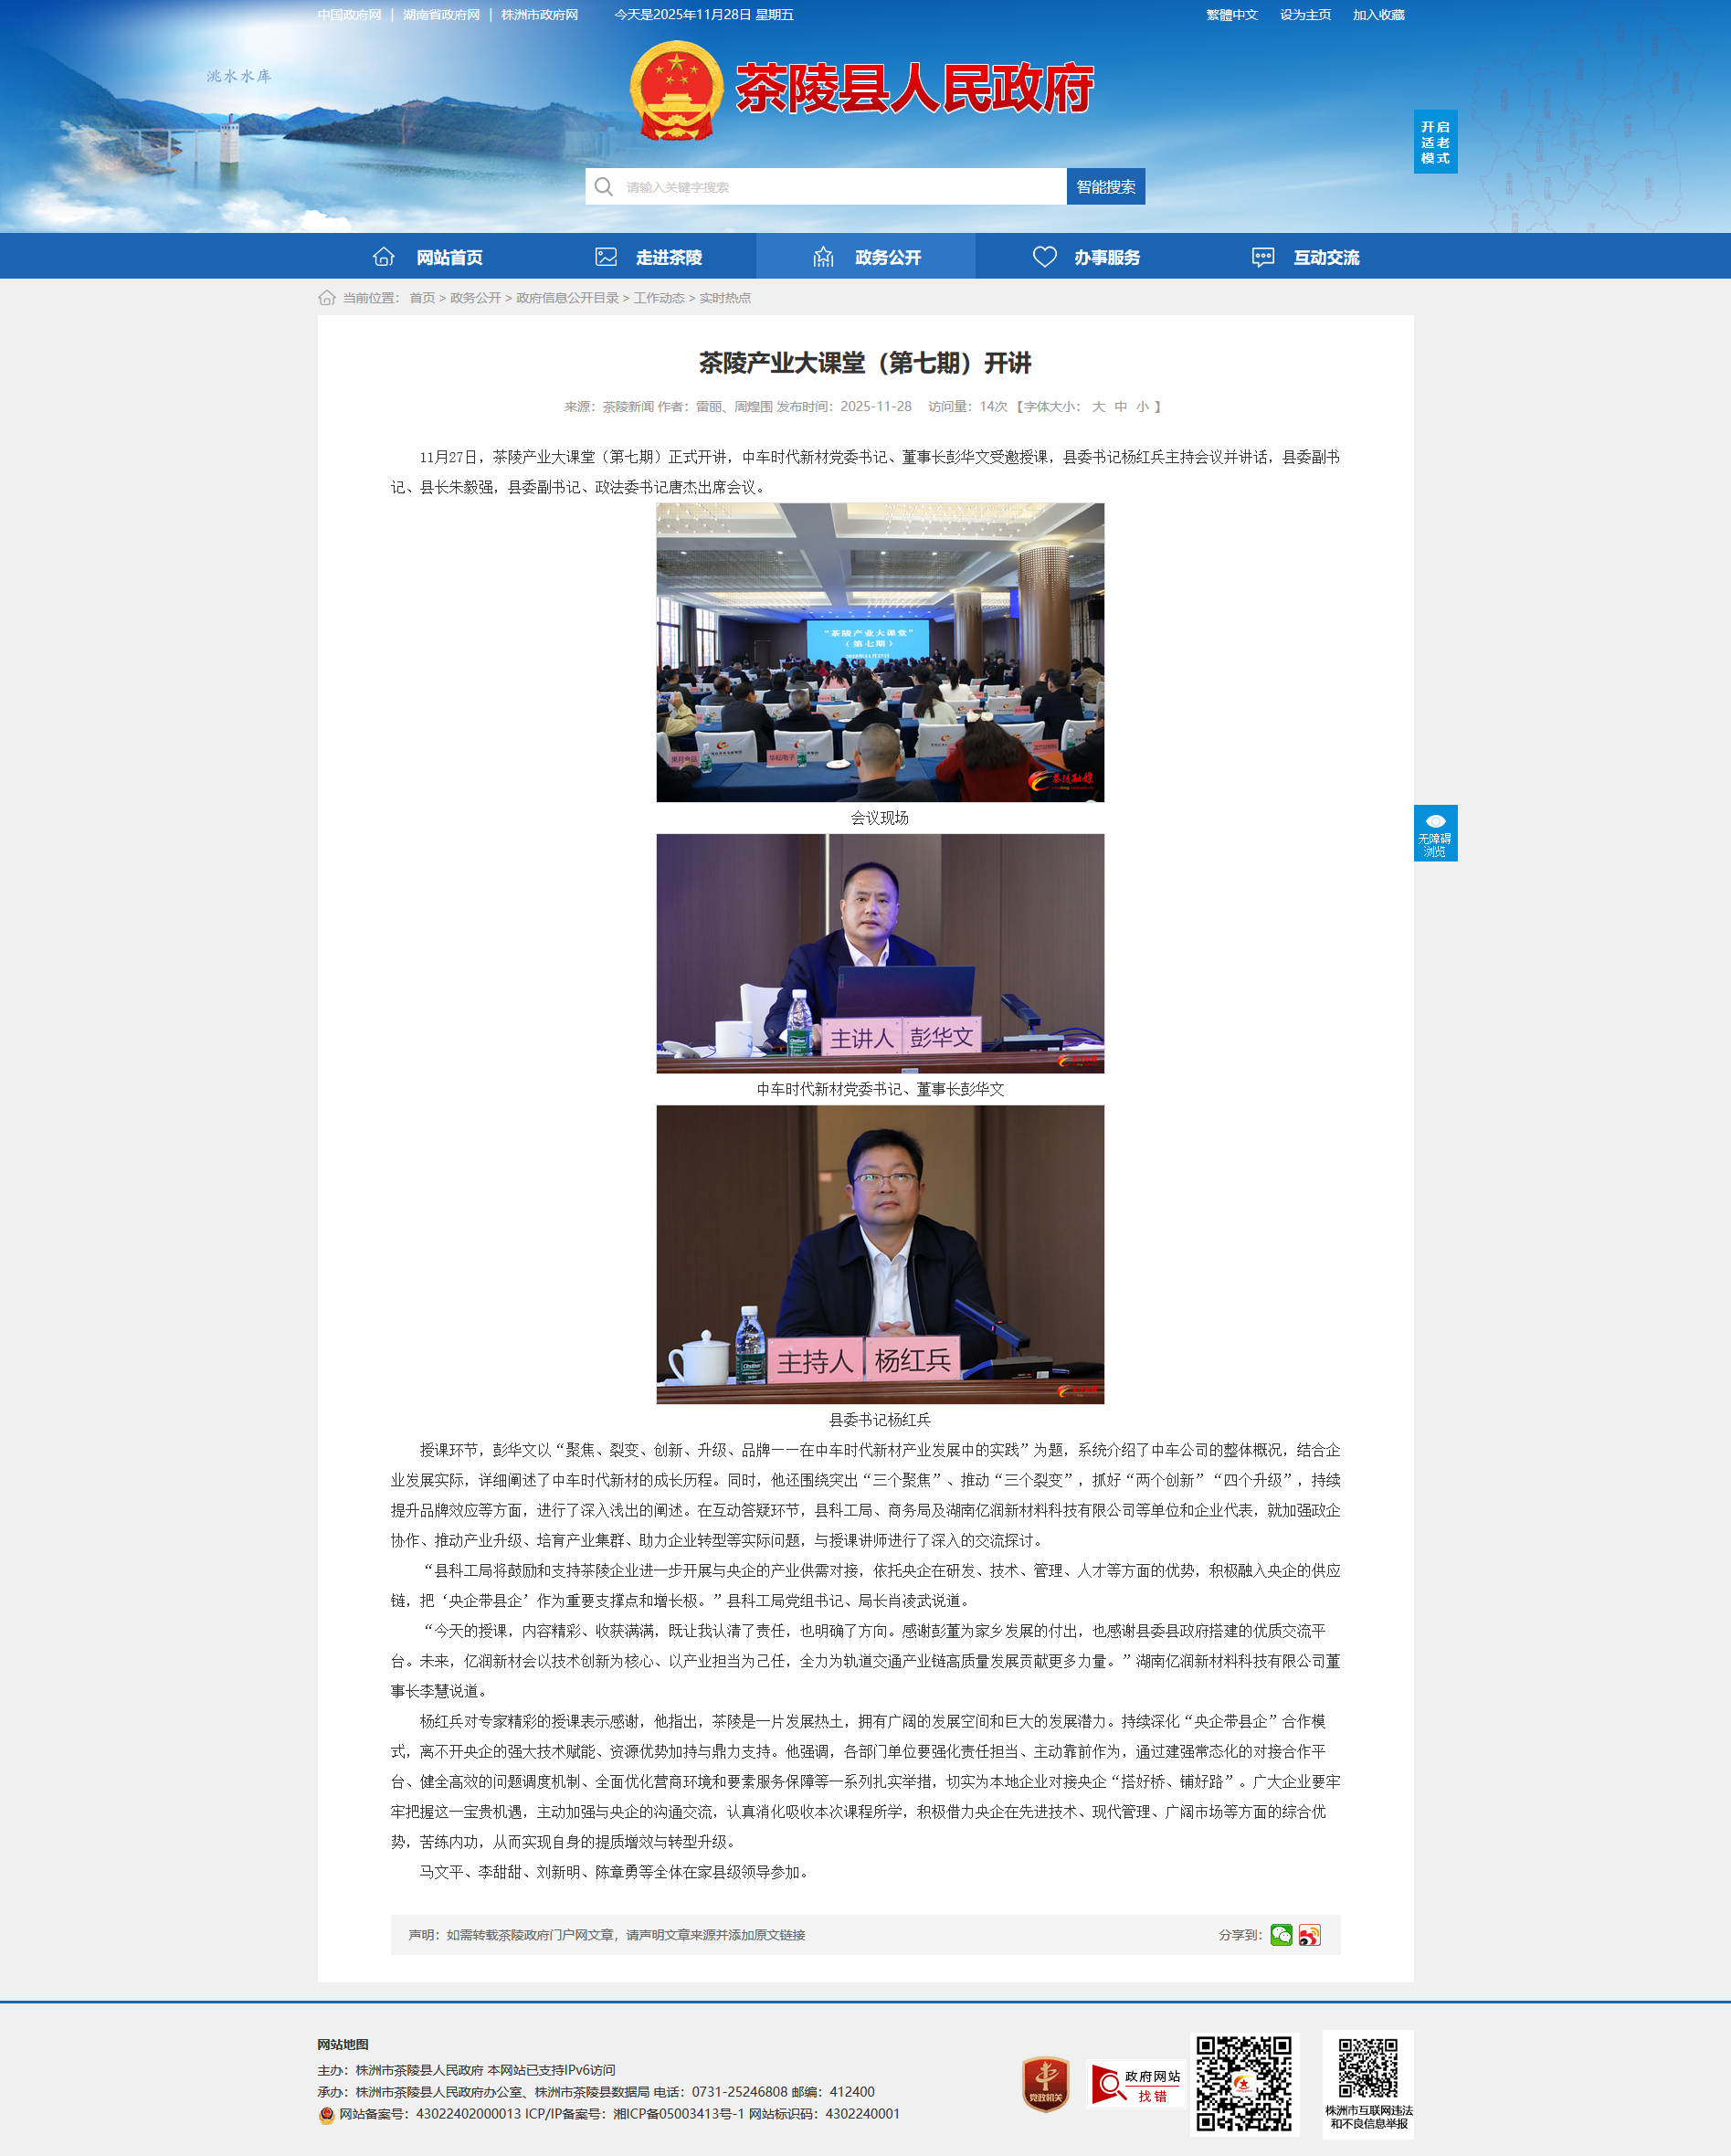The image size is (1731, 2156).
Task: Click the 党政机关 badge icon
Action: (x=1045, y=2084)
